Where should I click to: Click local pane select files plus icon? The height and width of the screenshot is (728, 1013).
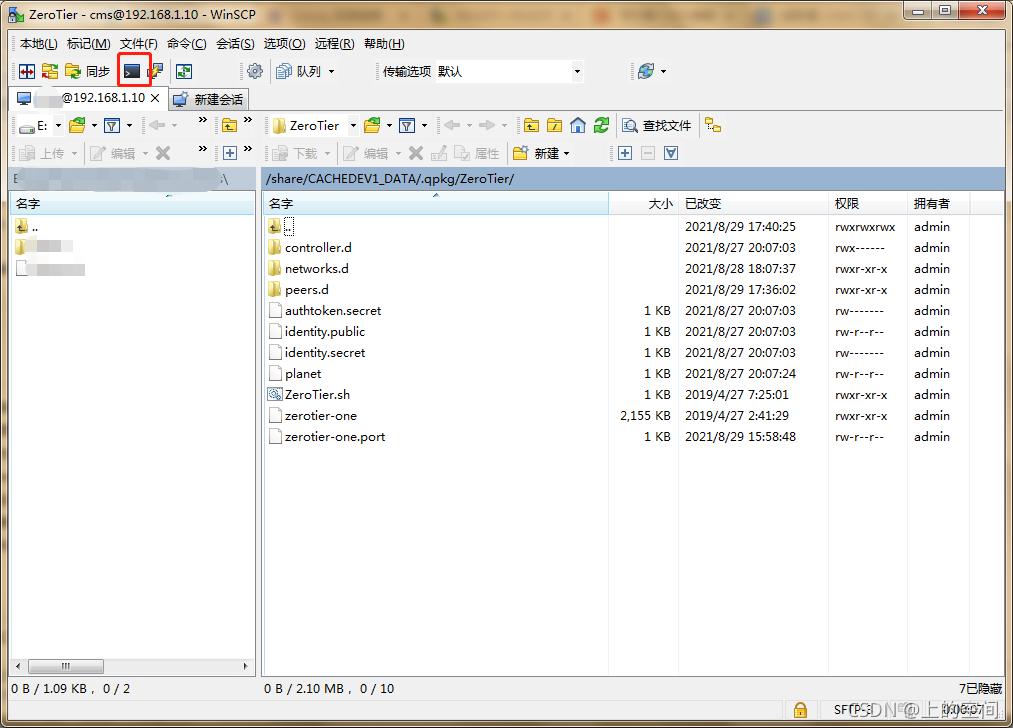(x=230, y=153)
